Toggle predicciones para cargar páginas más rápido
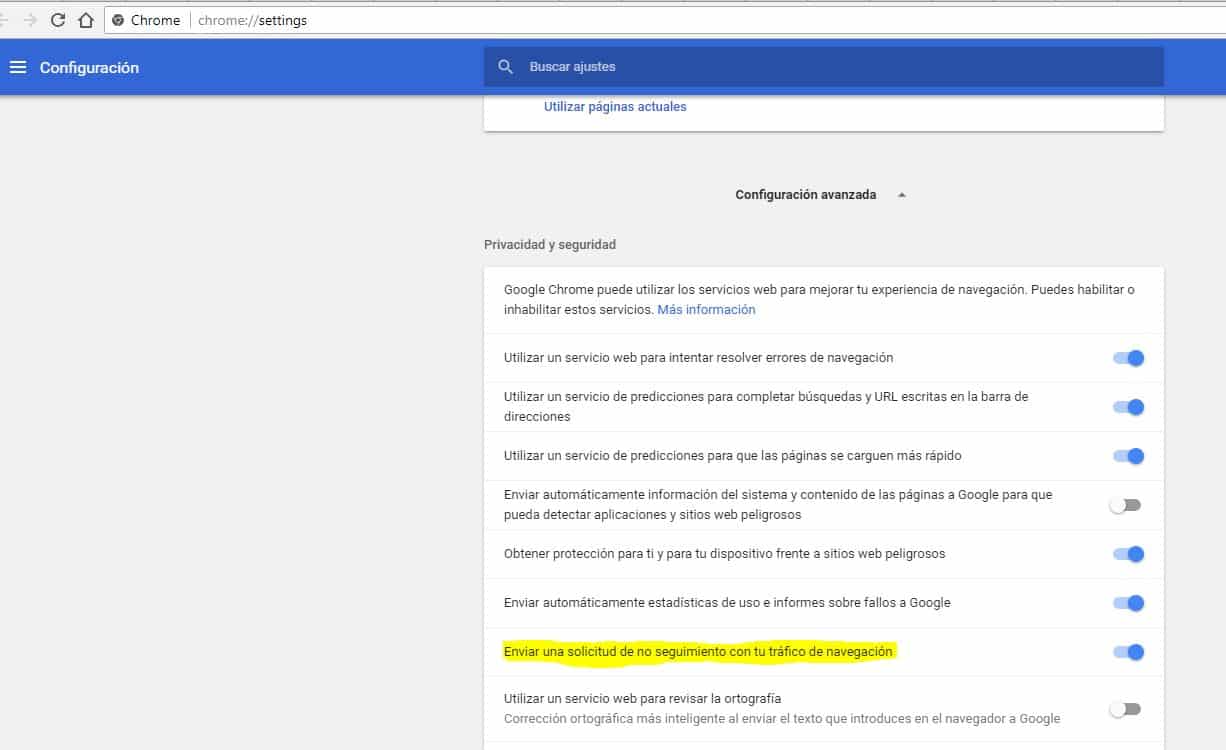Image resolution: width=1226 pixels, height=750 pixels. click(1128, 456)
